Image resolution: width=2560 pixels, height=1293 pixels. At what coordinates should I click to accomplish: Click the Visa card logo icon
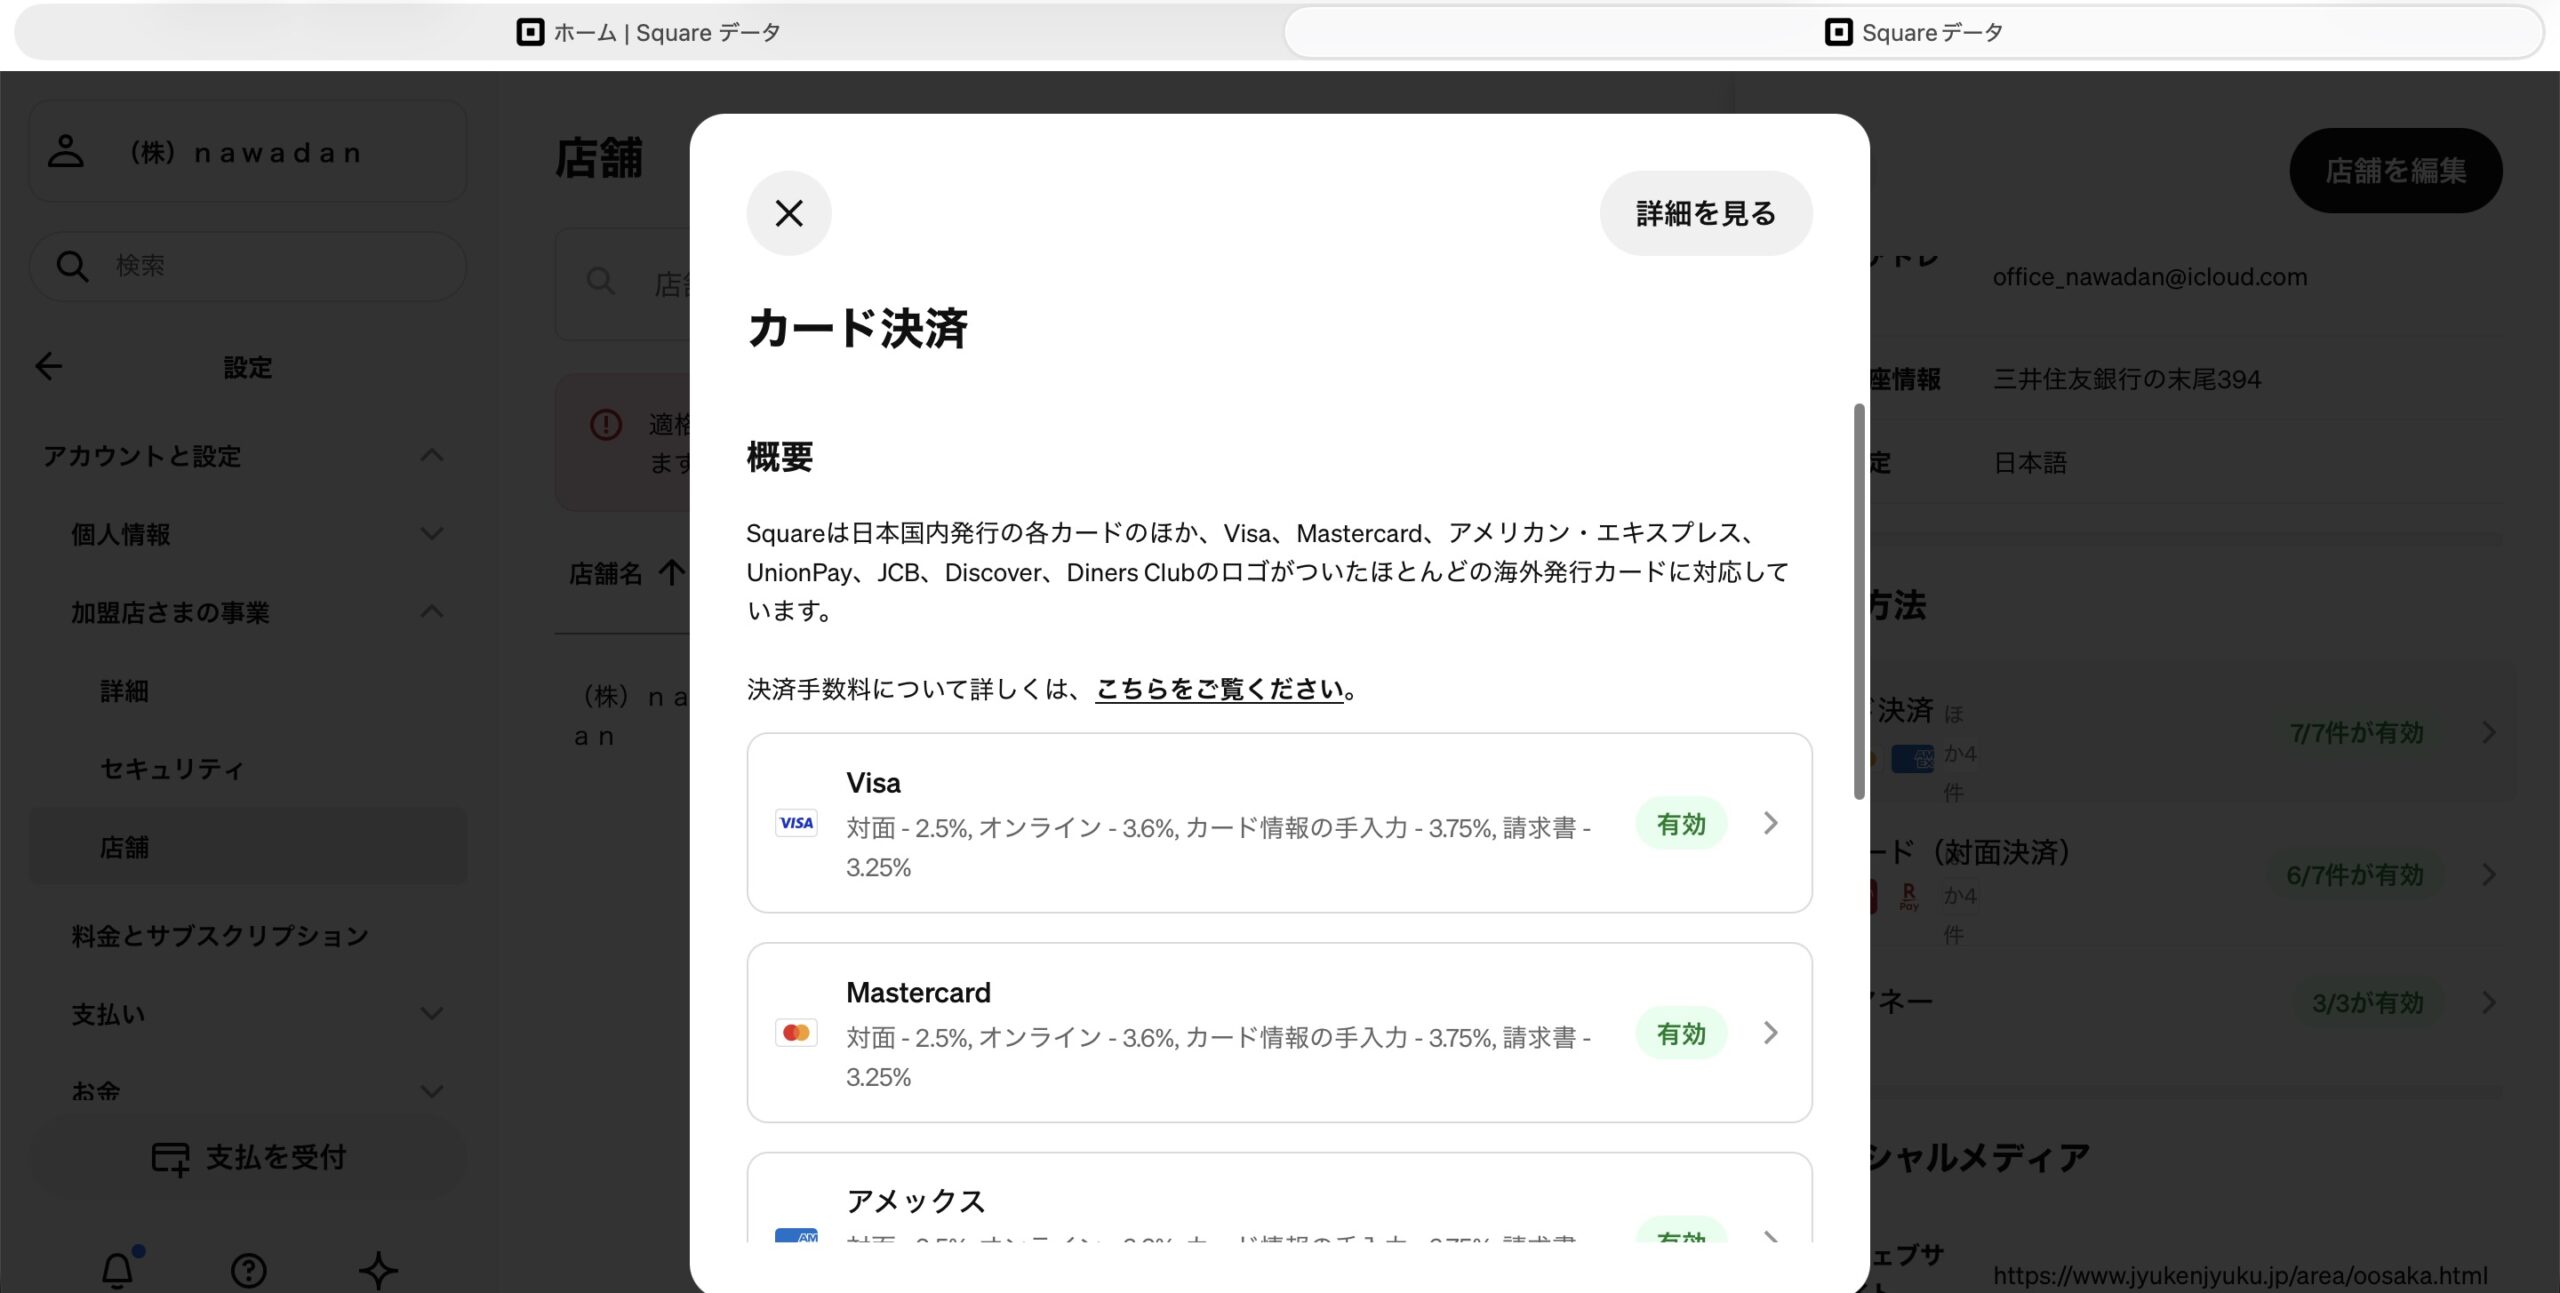(796, 823)
